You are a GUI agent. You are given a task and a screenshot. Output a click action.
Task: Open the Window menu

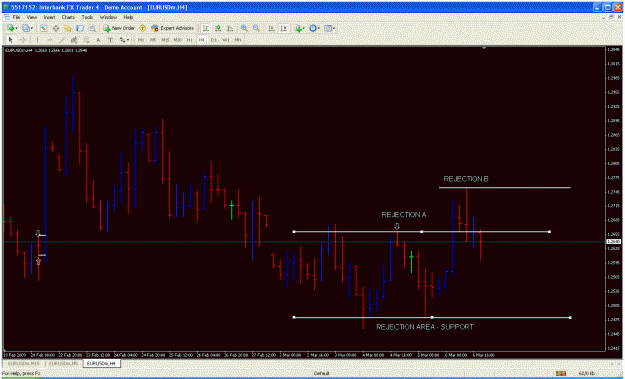tap(108, 18)
